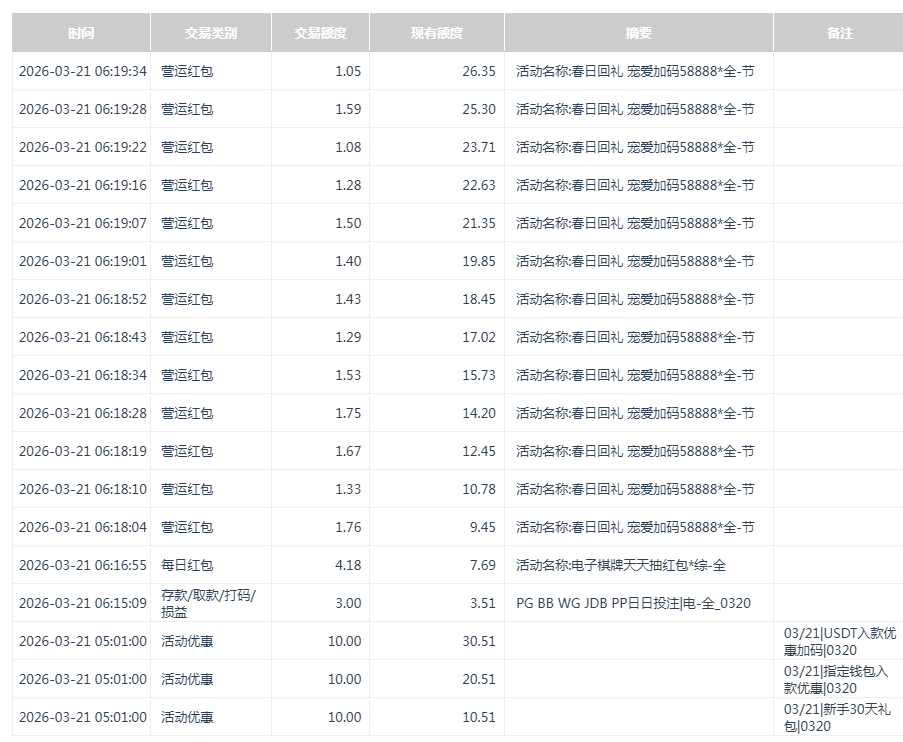
Task: Click the amount 4.18 cell
Action: click(346, 565)
